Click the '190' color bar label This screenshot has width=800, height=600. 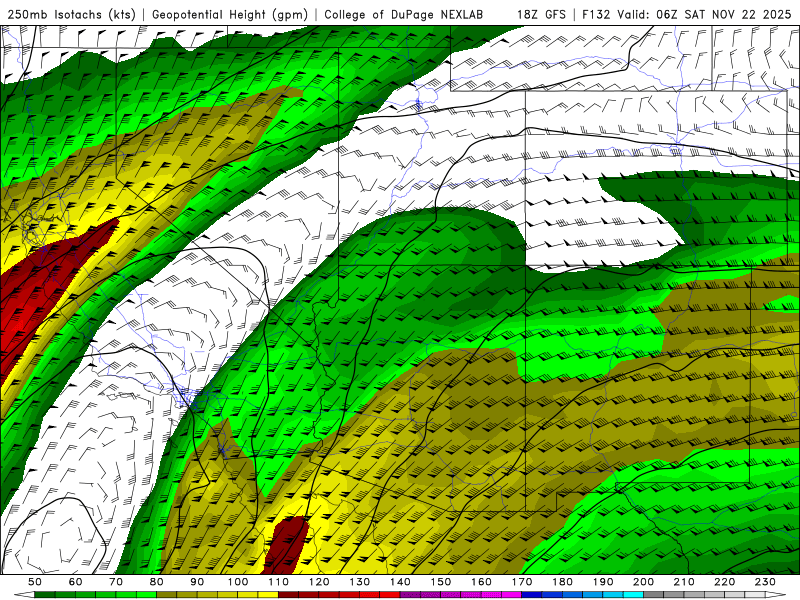tap(603, 582)
